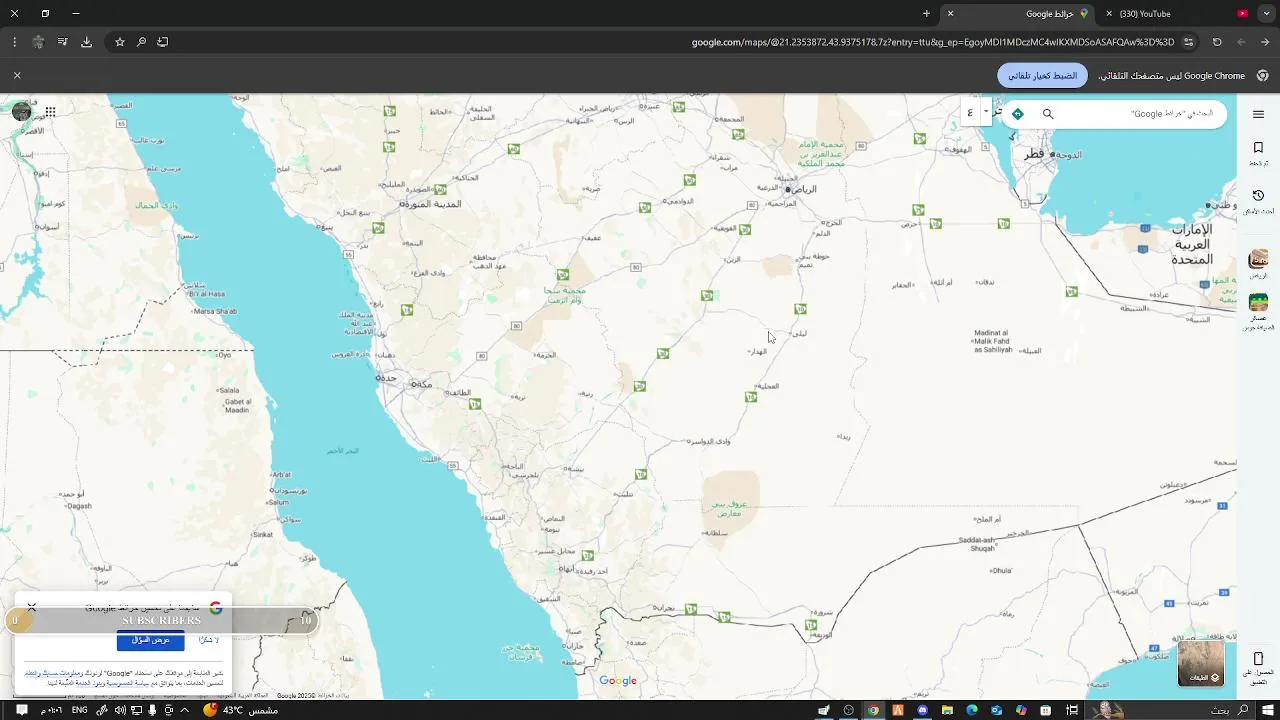Click the blue show question survey button
Viewport: 1280px width, 720px height.
pos(151,640)
